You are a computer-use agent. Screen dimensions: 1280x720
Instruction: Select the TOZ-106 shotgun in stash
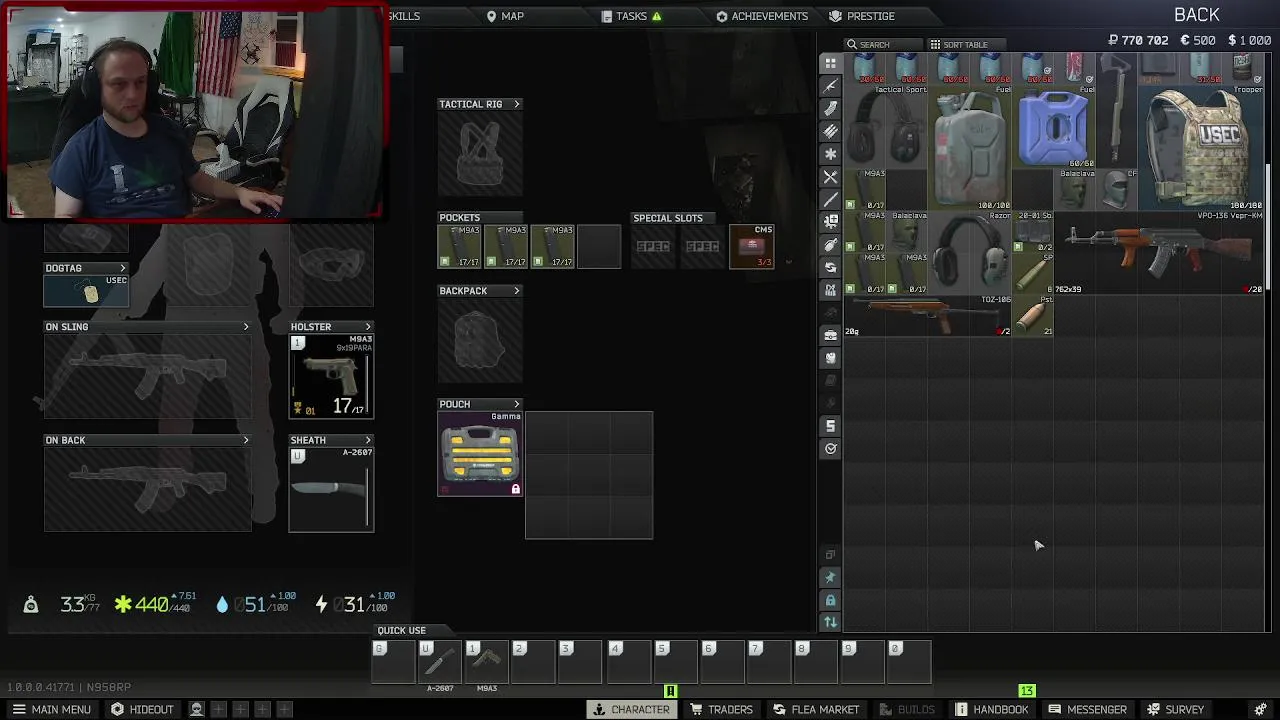pyautogui.click(x=929, y=315)
